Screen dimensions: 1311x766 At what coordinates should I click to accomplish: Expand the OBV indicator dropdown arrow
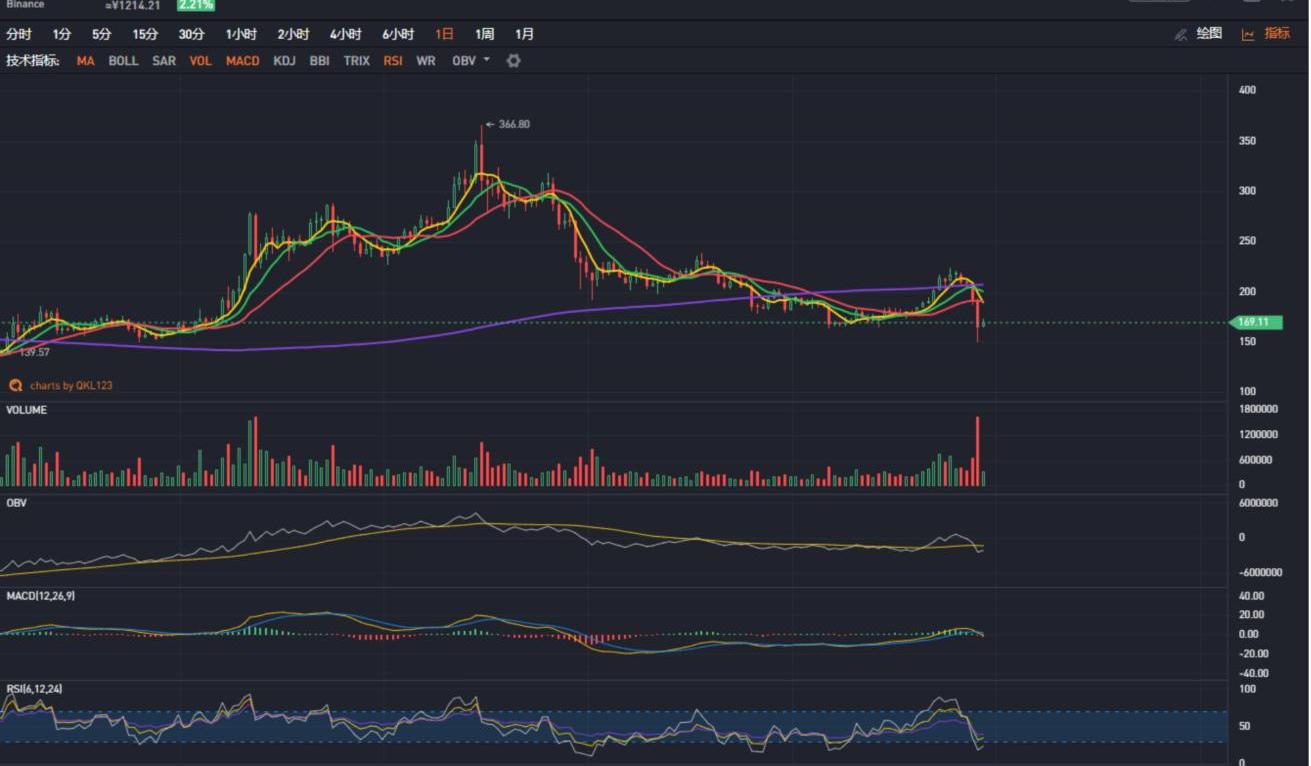click(x=487, y=60)
